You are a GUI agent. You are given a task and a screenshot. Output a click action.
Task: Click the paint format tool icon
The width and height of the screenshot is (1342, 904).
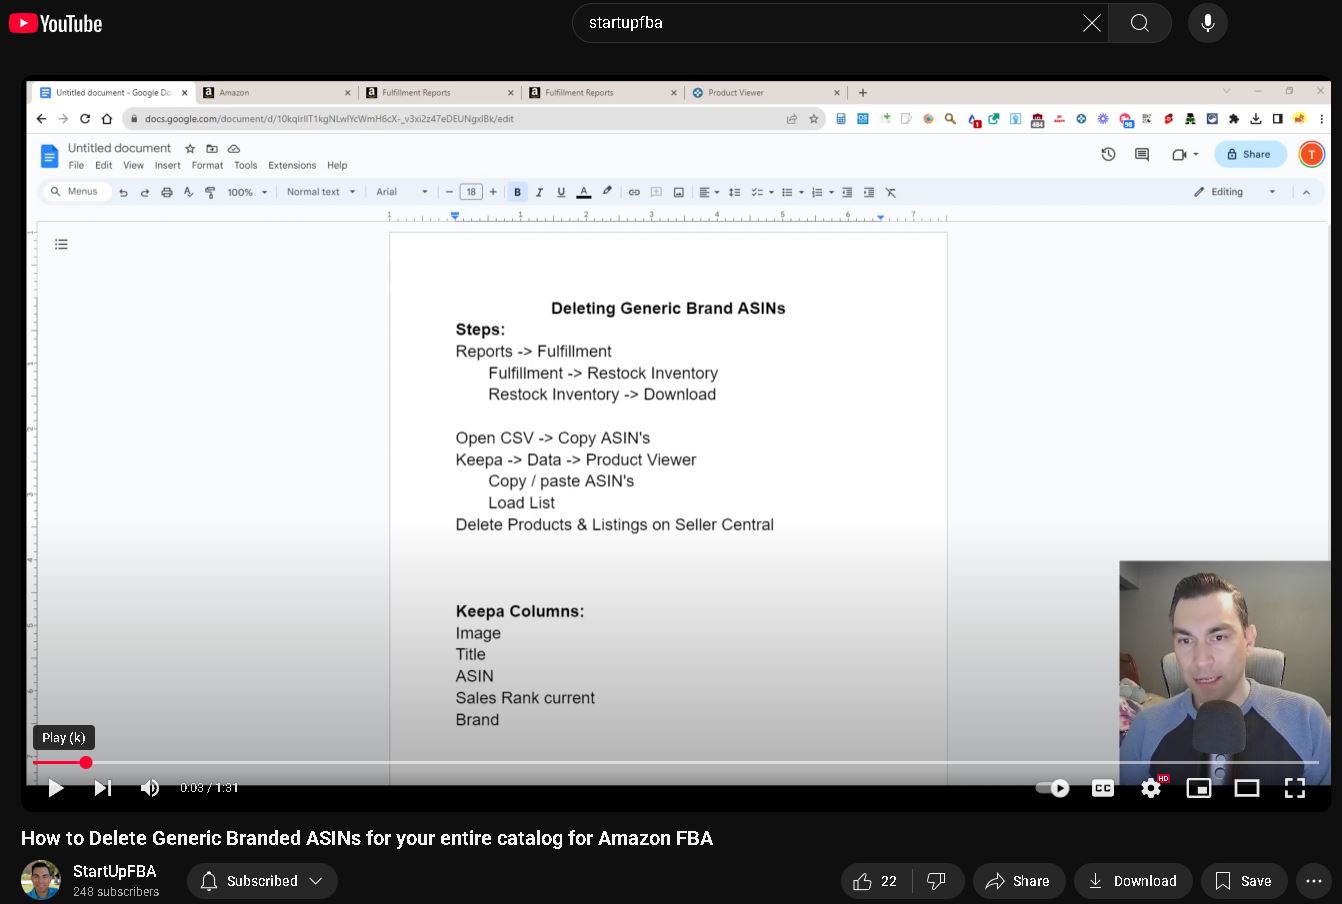pos(209,191)
